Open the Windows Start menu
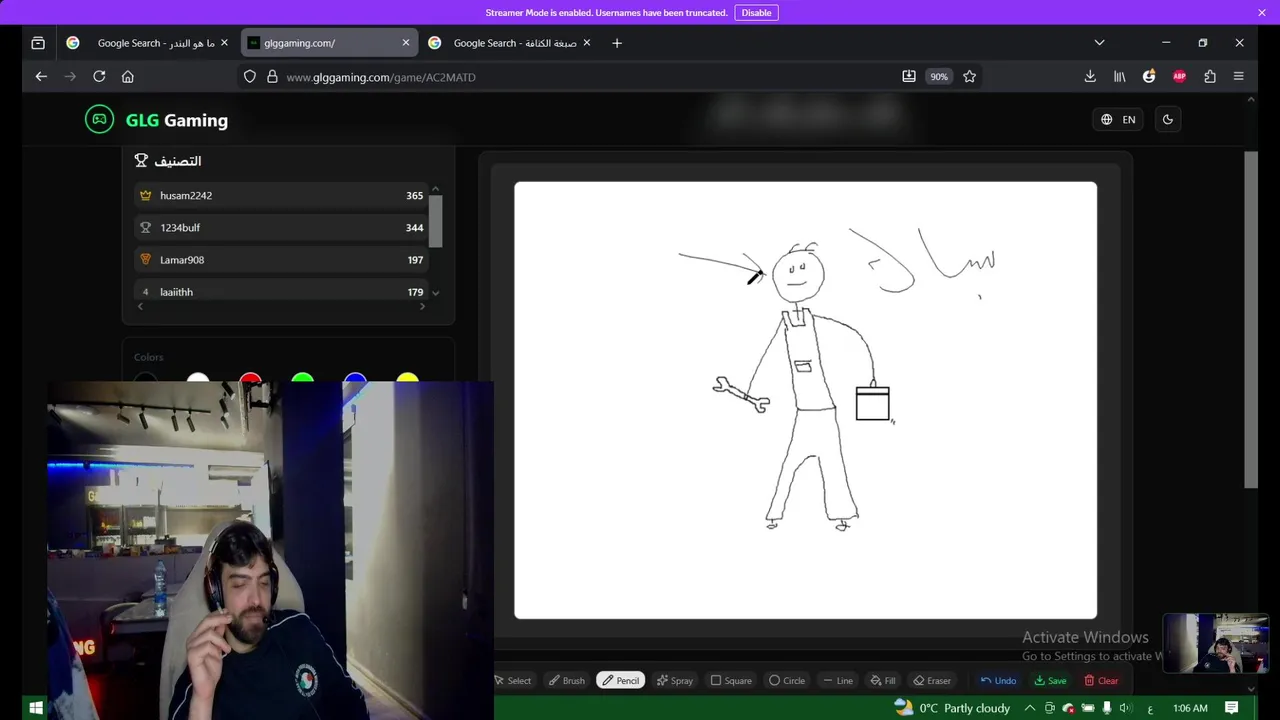The image size is (1280, 720). pyautogui.click(x=36, y=708)
